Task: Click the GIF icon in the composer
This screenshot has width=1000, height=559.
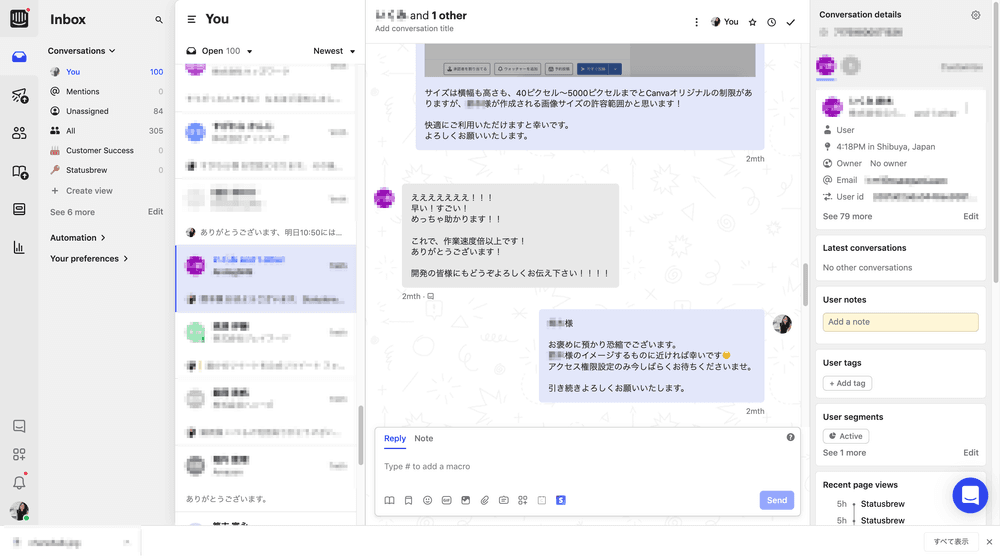Action: 446,500
